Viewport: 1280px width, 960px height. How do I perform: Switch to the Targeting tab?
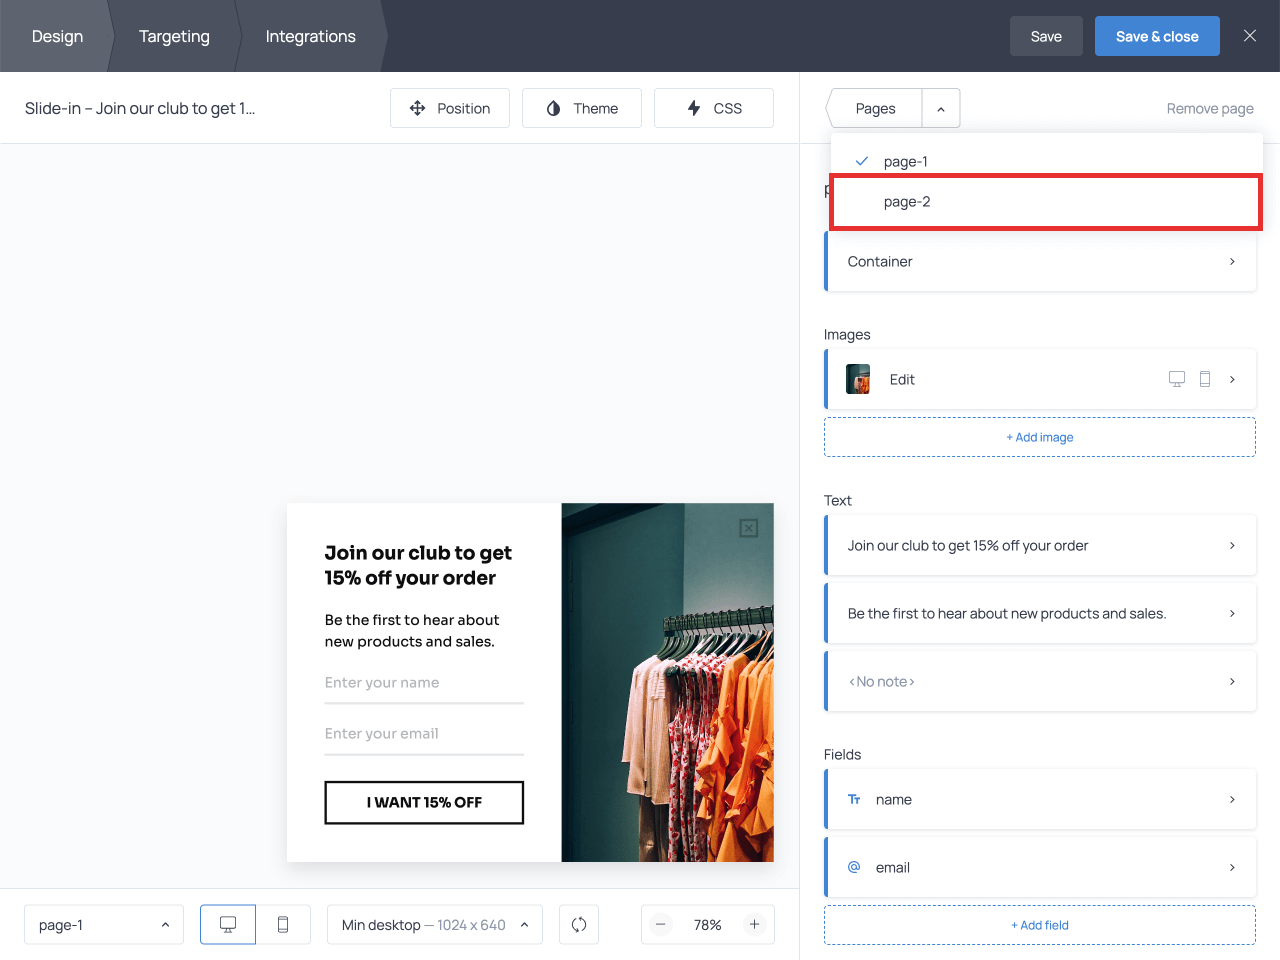click(x=174, y=36)
